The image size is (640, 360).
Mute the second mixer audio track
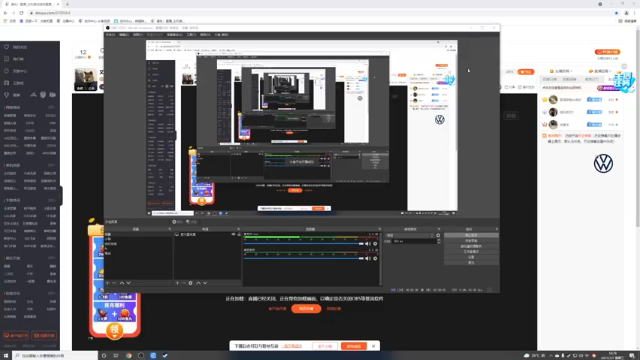pos(368,258)
